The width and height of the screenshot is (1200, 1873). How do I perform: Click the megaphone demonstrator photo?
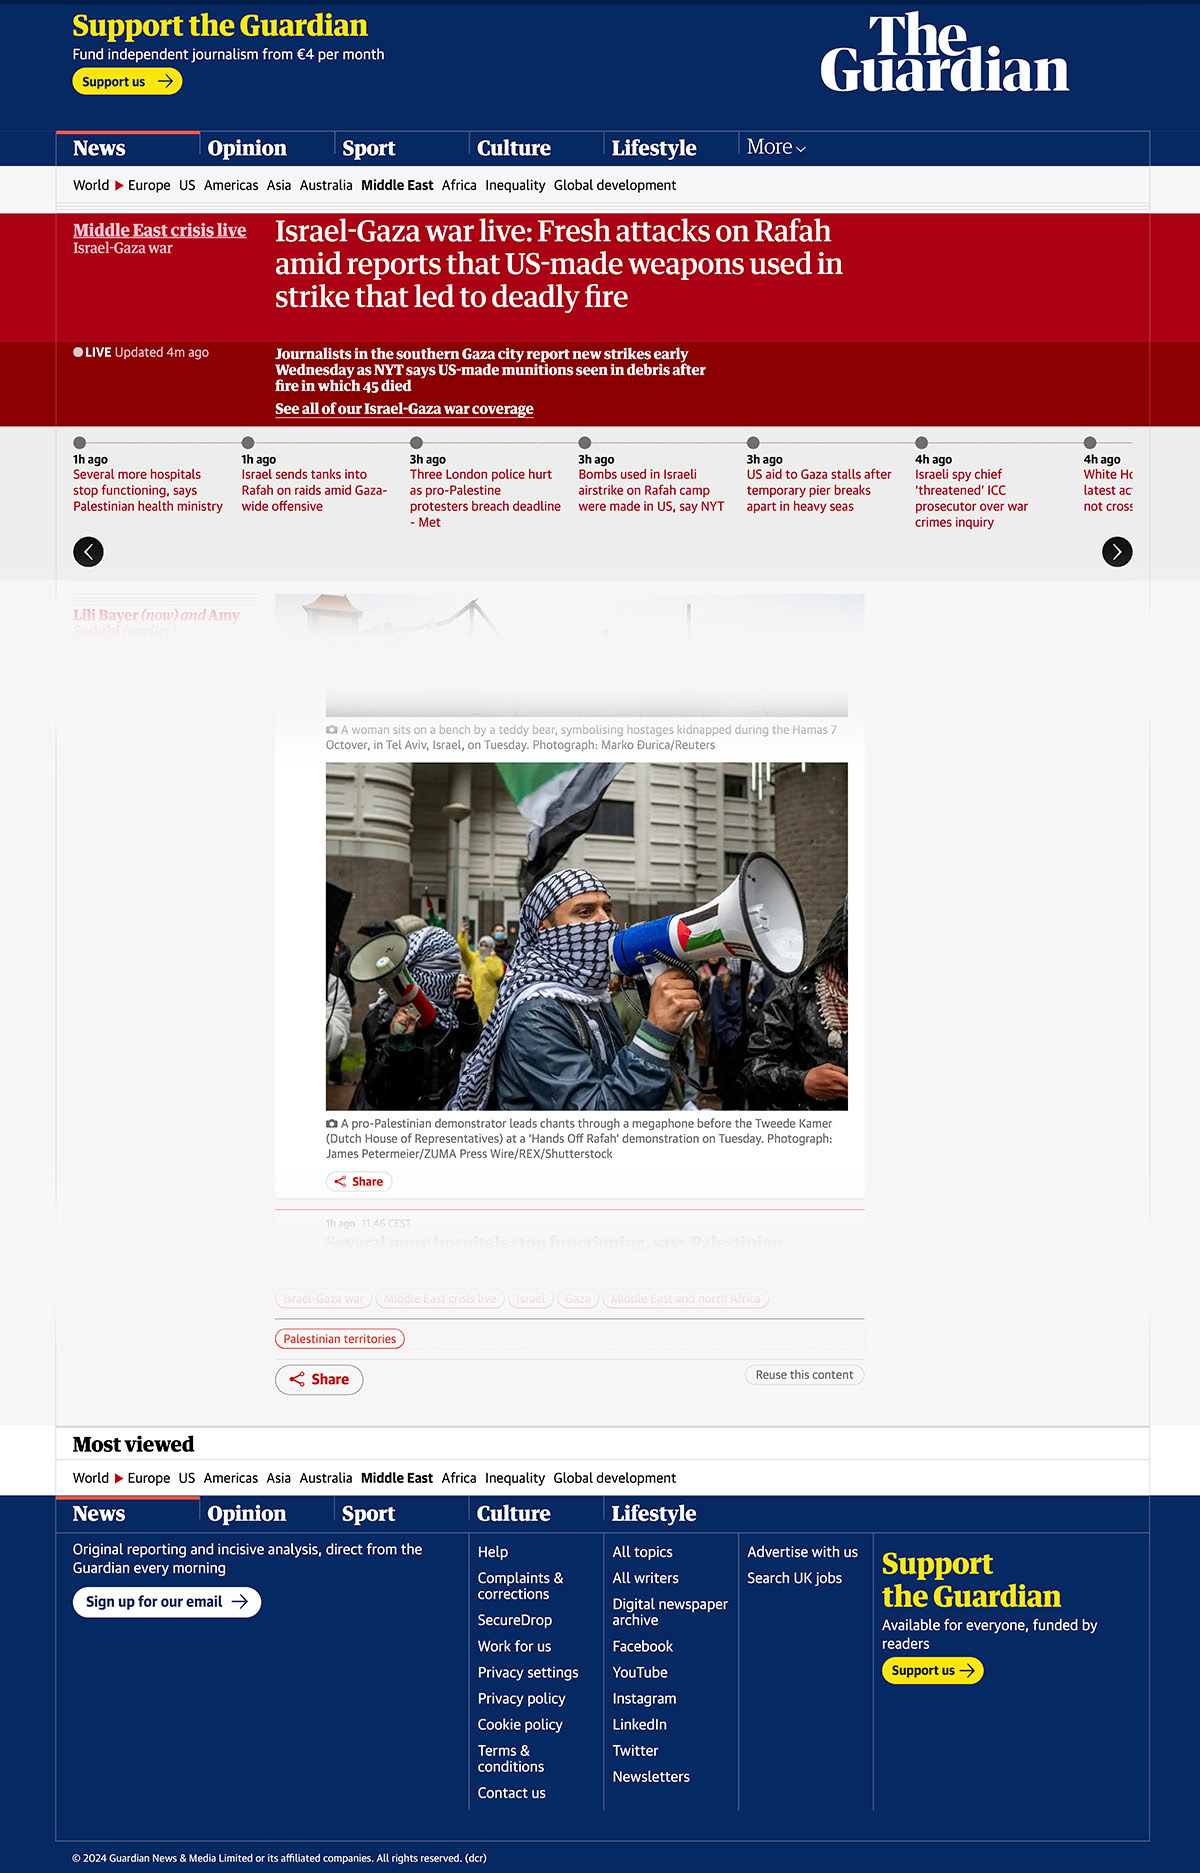[587, 936]
